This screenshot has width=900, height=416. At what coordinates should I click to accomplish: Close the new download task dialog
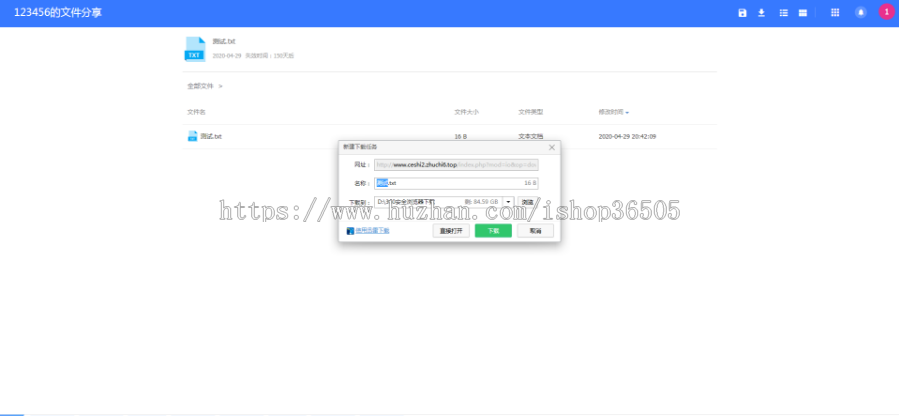[x=552, y=147]
